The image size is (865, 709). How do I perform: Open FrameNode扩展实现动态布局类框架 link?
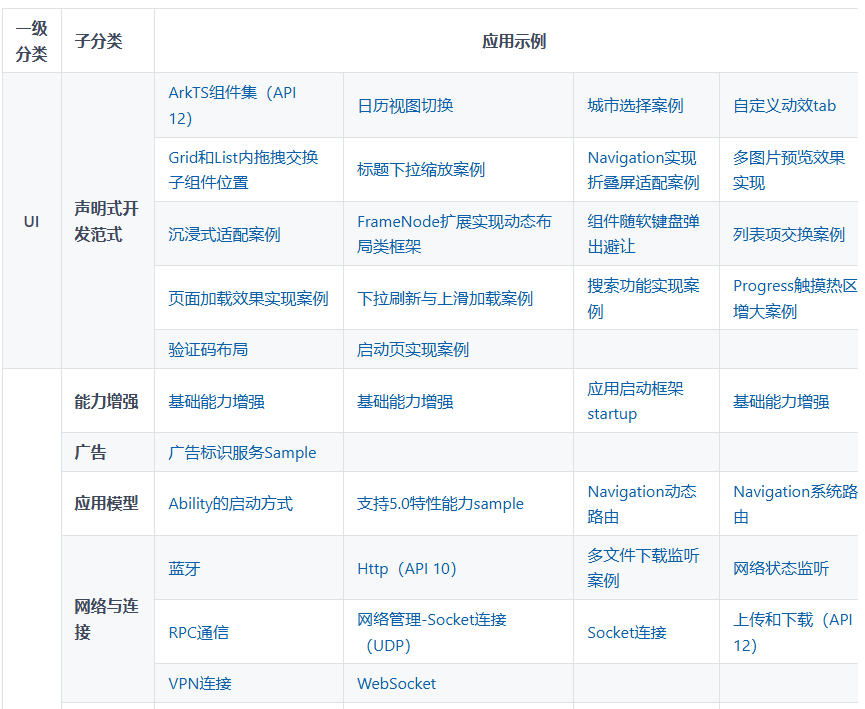454,234
